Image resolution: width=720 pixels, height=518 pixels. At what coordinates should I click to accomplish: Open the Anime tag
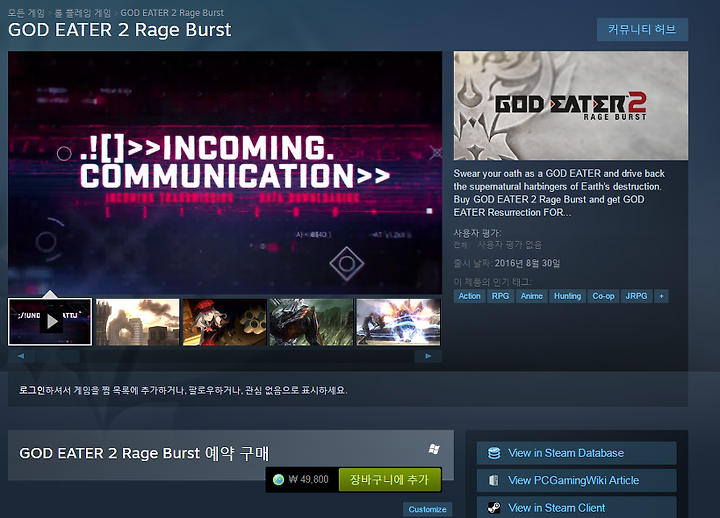point(531,296)
